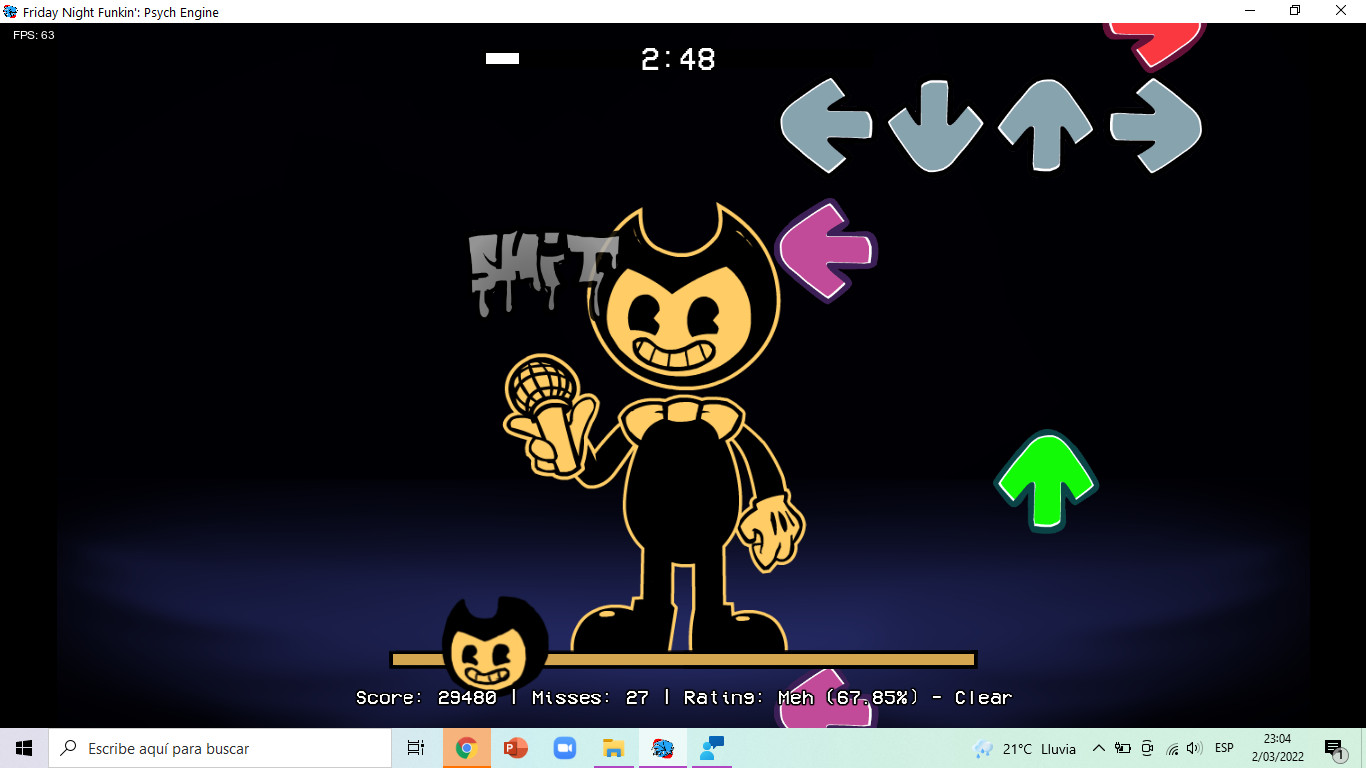Click the gray left arrow receptor
1366x768 pixels.
pos(826,126)
